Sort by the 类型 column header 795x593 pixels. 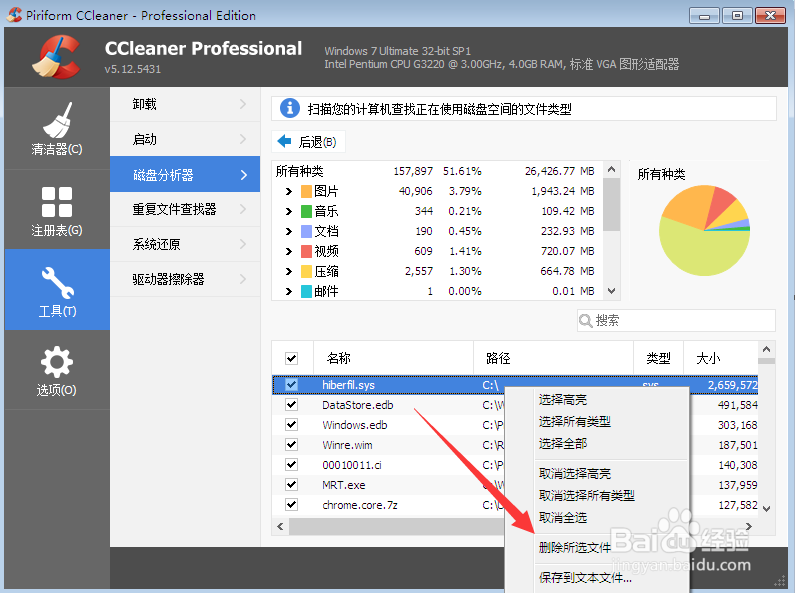click(658, 358)
